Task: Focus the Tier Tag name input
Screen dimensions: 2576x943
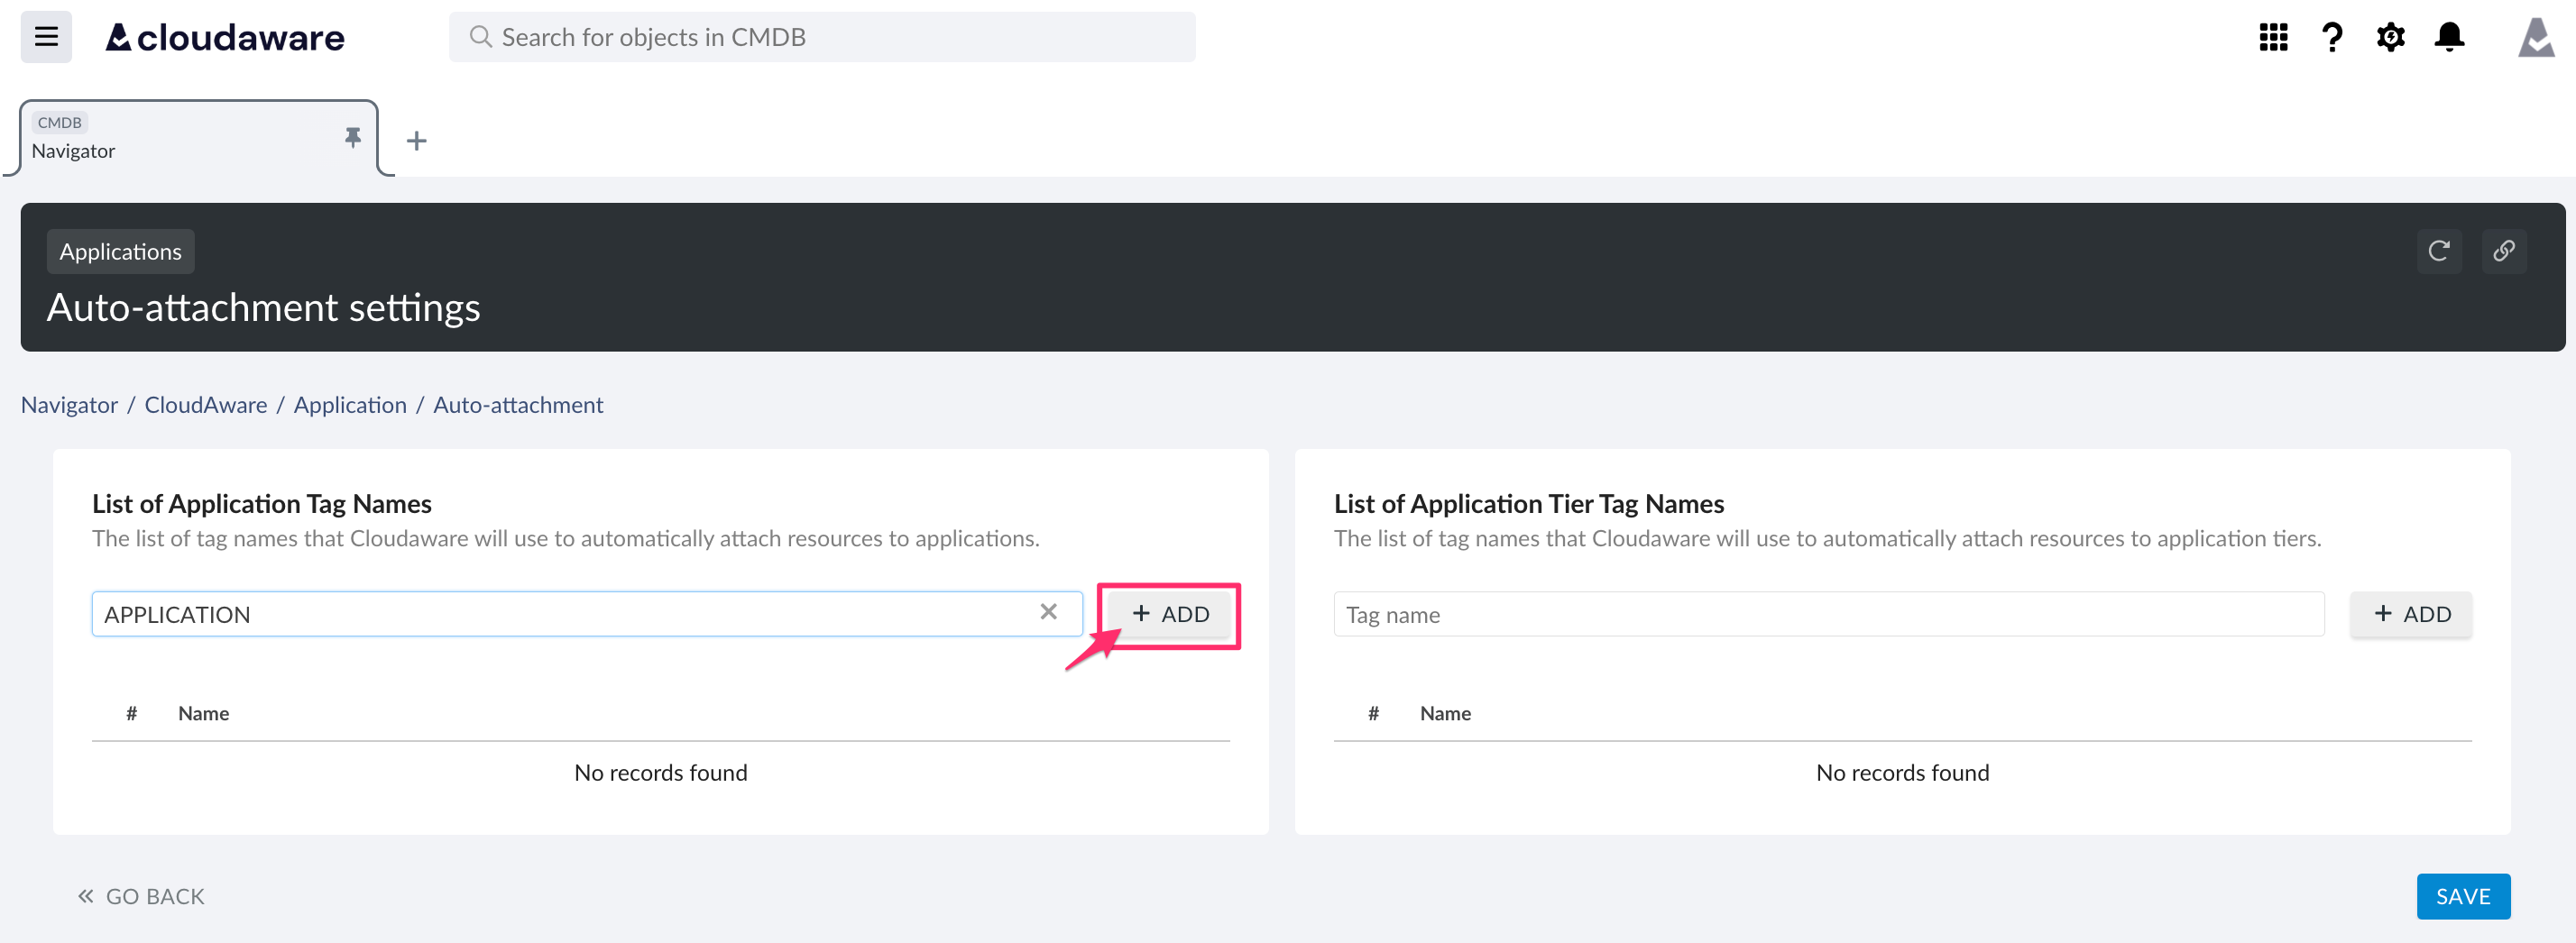Action: (x=1827, y=614)
